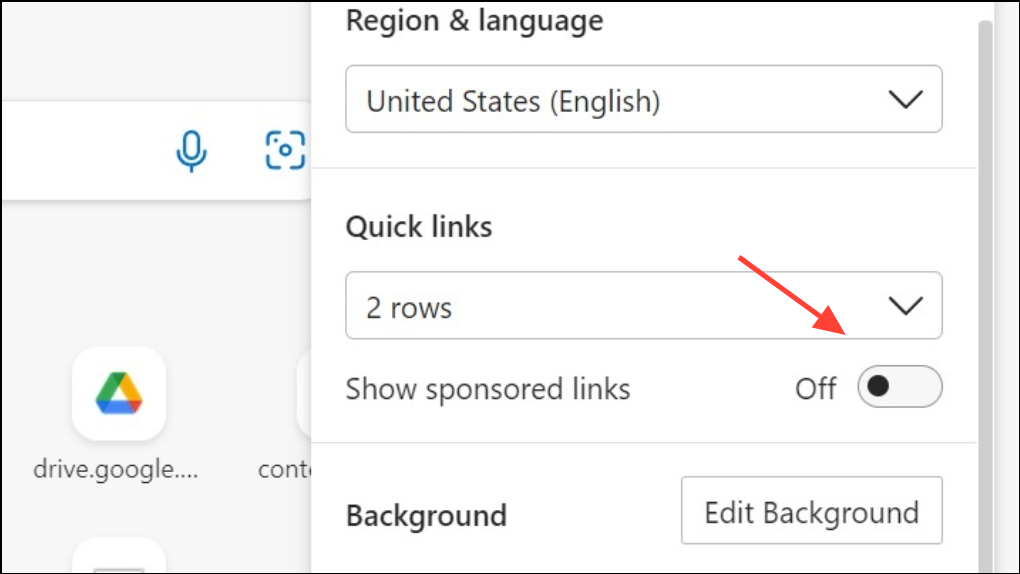
Task: Expand the Quick links "2 rows" dropdown
Action: pos(643,306)
